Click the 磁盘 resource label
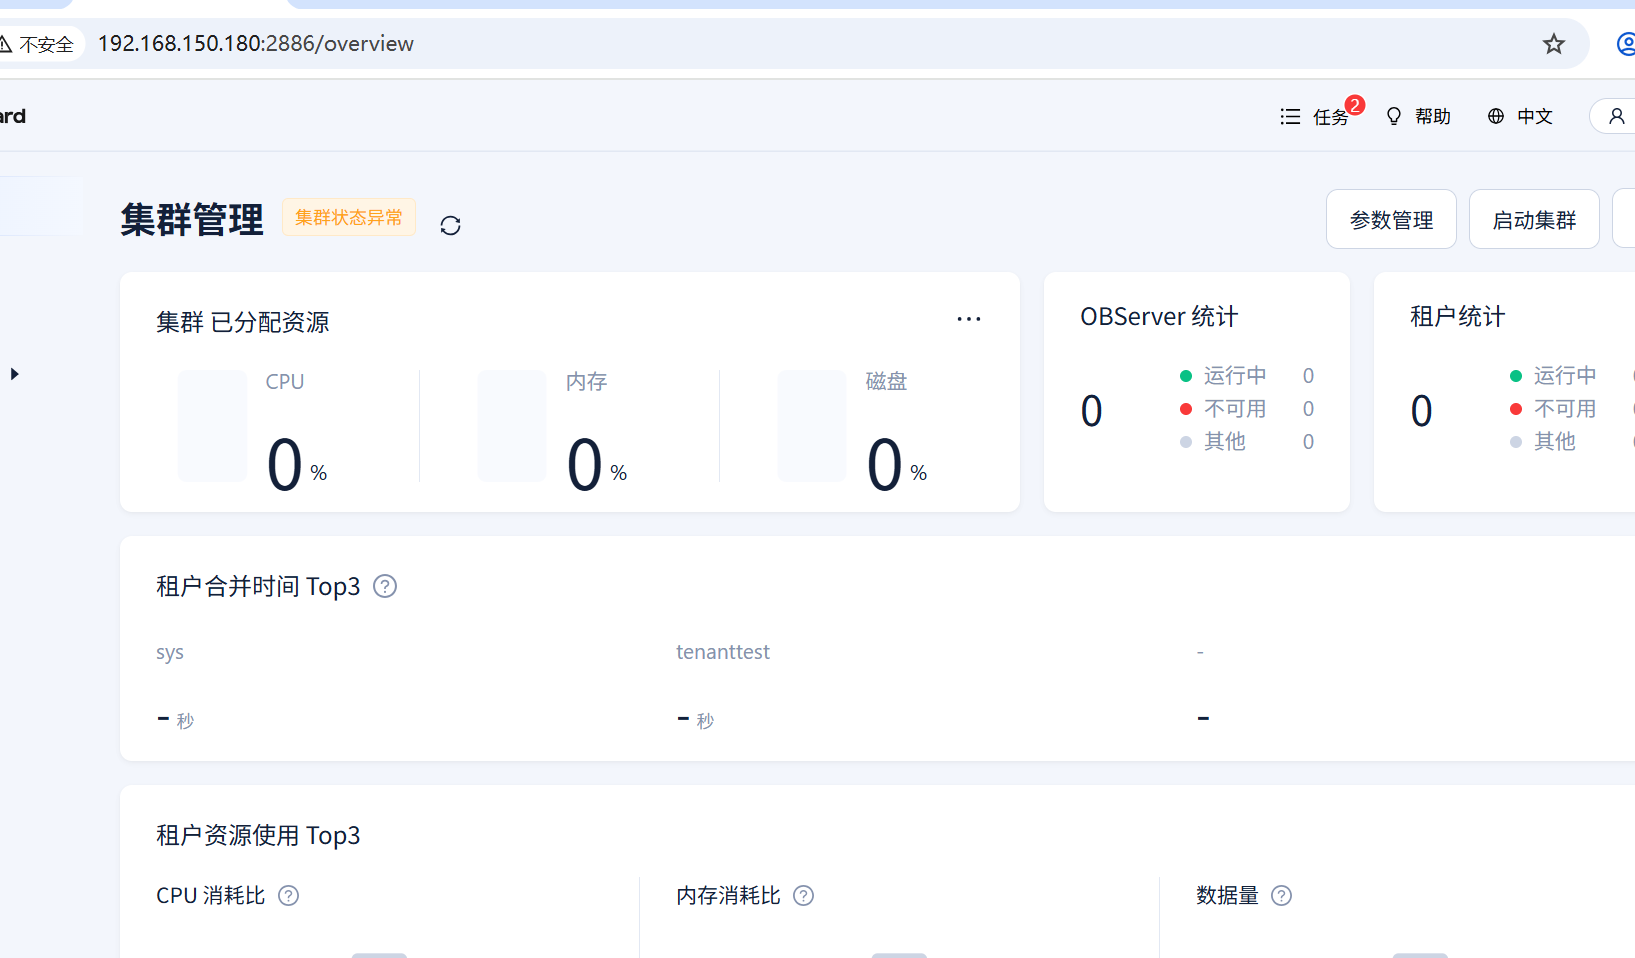Viewport: 1635px width, 958px height. coord(886,381)
